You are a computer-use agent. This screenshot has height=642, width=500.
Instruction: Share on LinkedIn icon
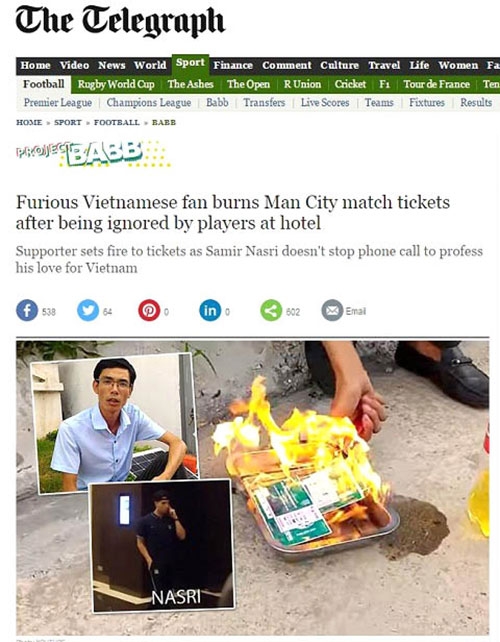(210, 310)
